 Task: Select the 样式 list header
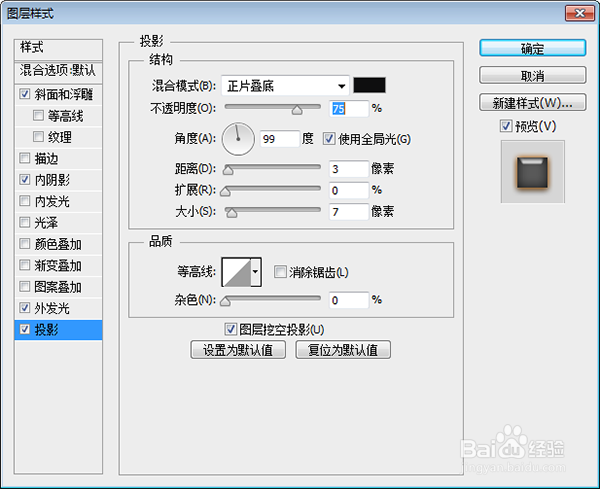(58, 49)
